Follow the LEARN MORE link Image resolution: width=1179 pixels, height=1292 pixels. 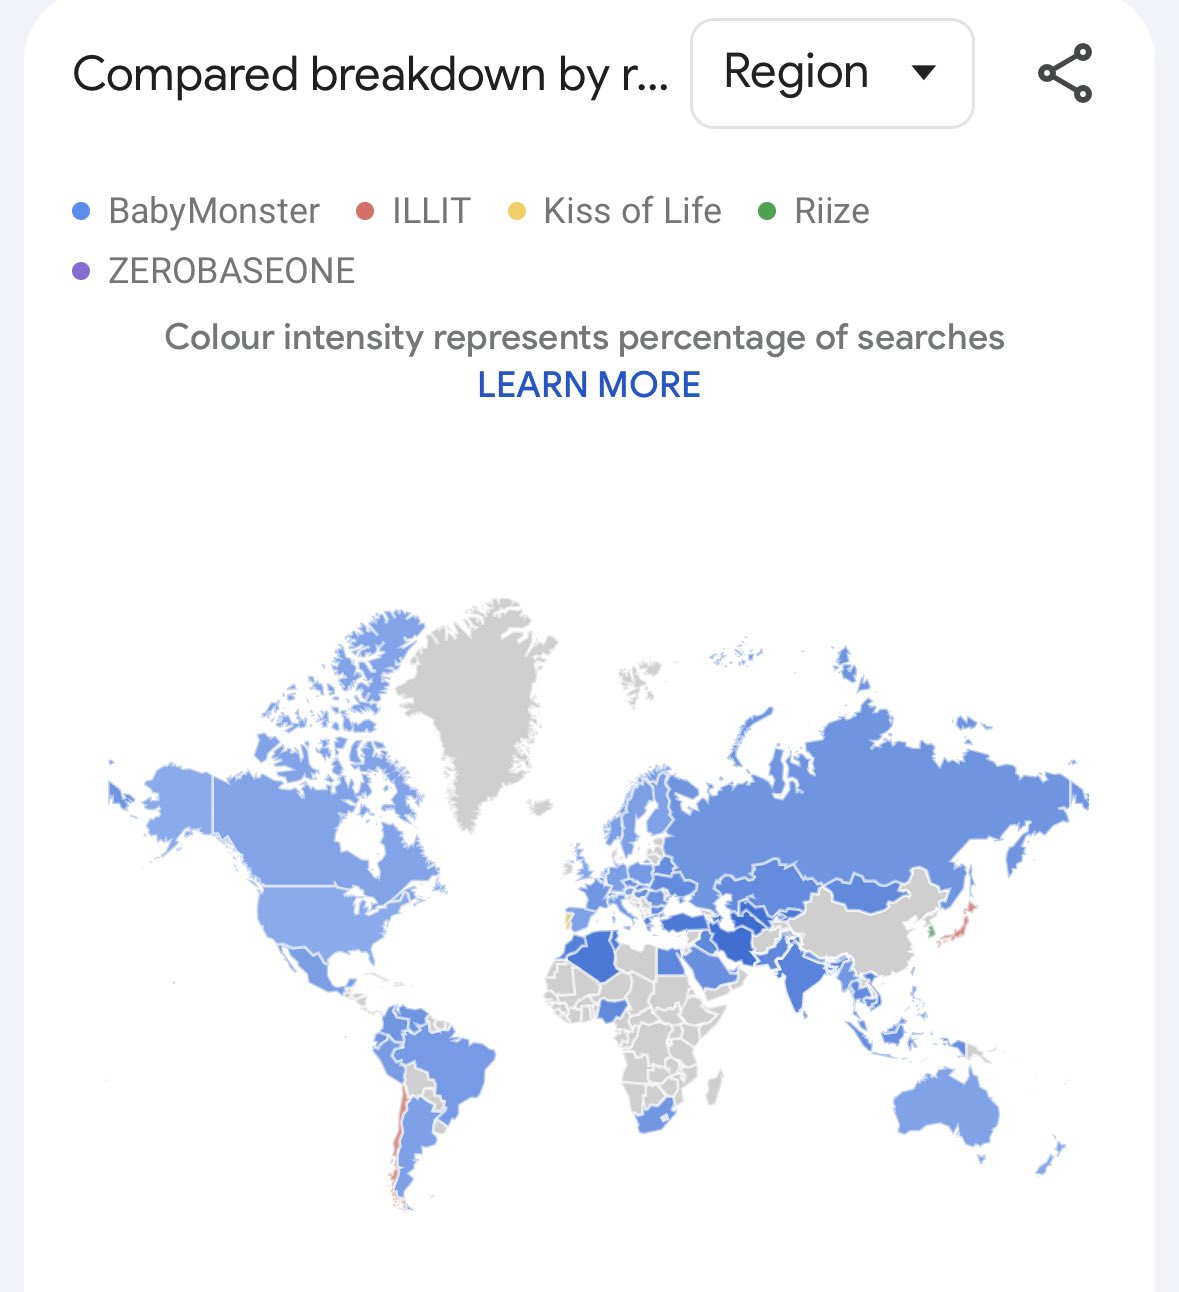pyautogui.click(x=589, y=385)
